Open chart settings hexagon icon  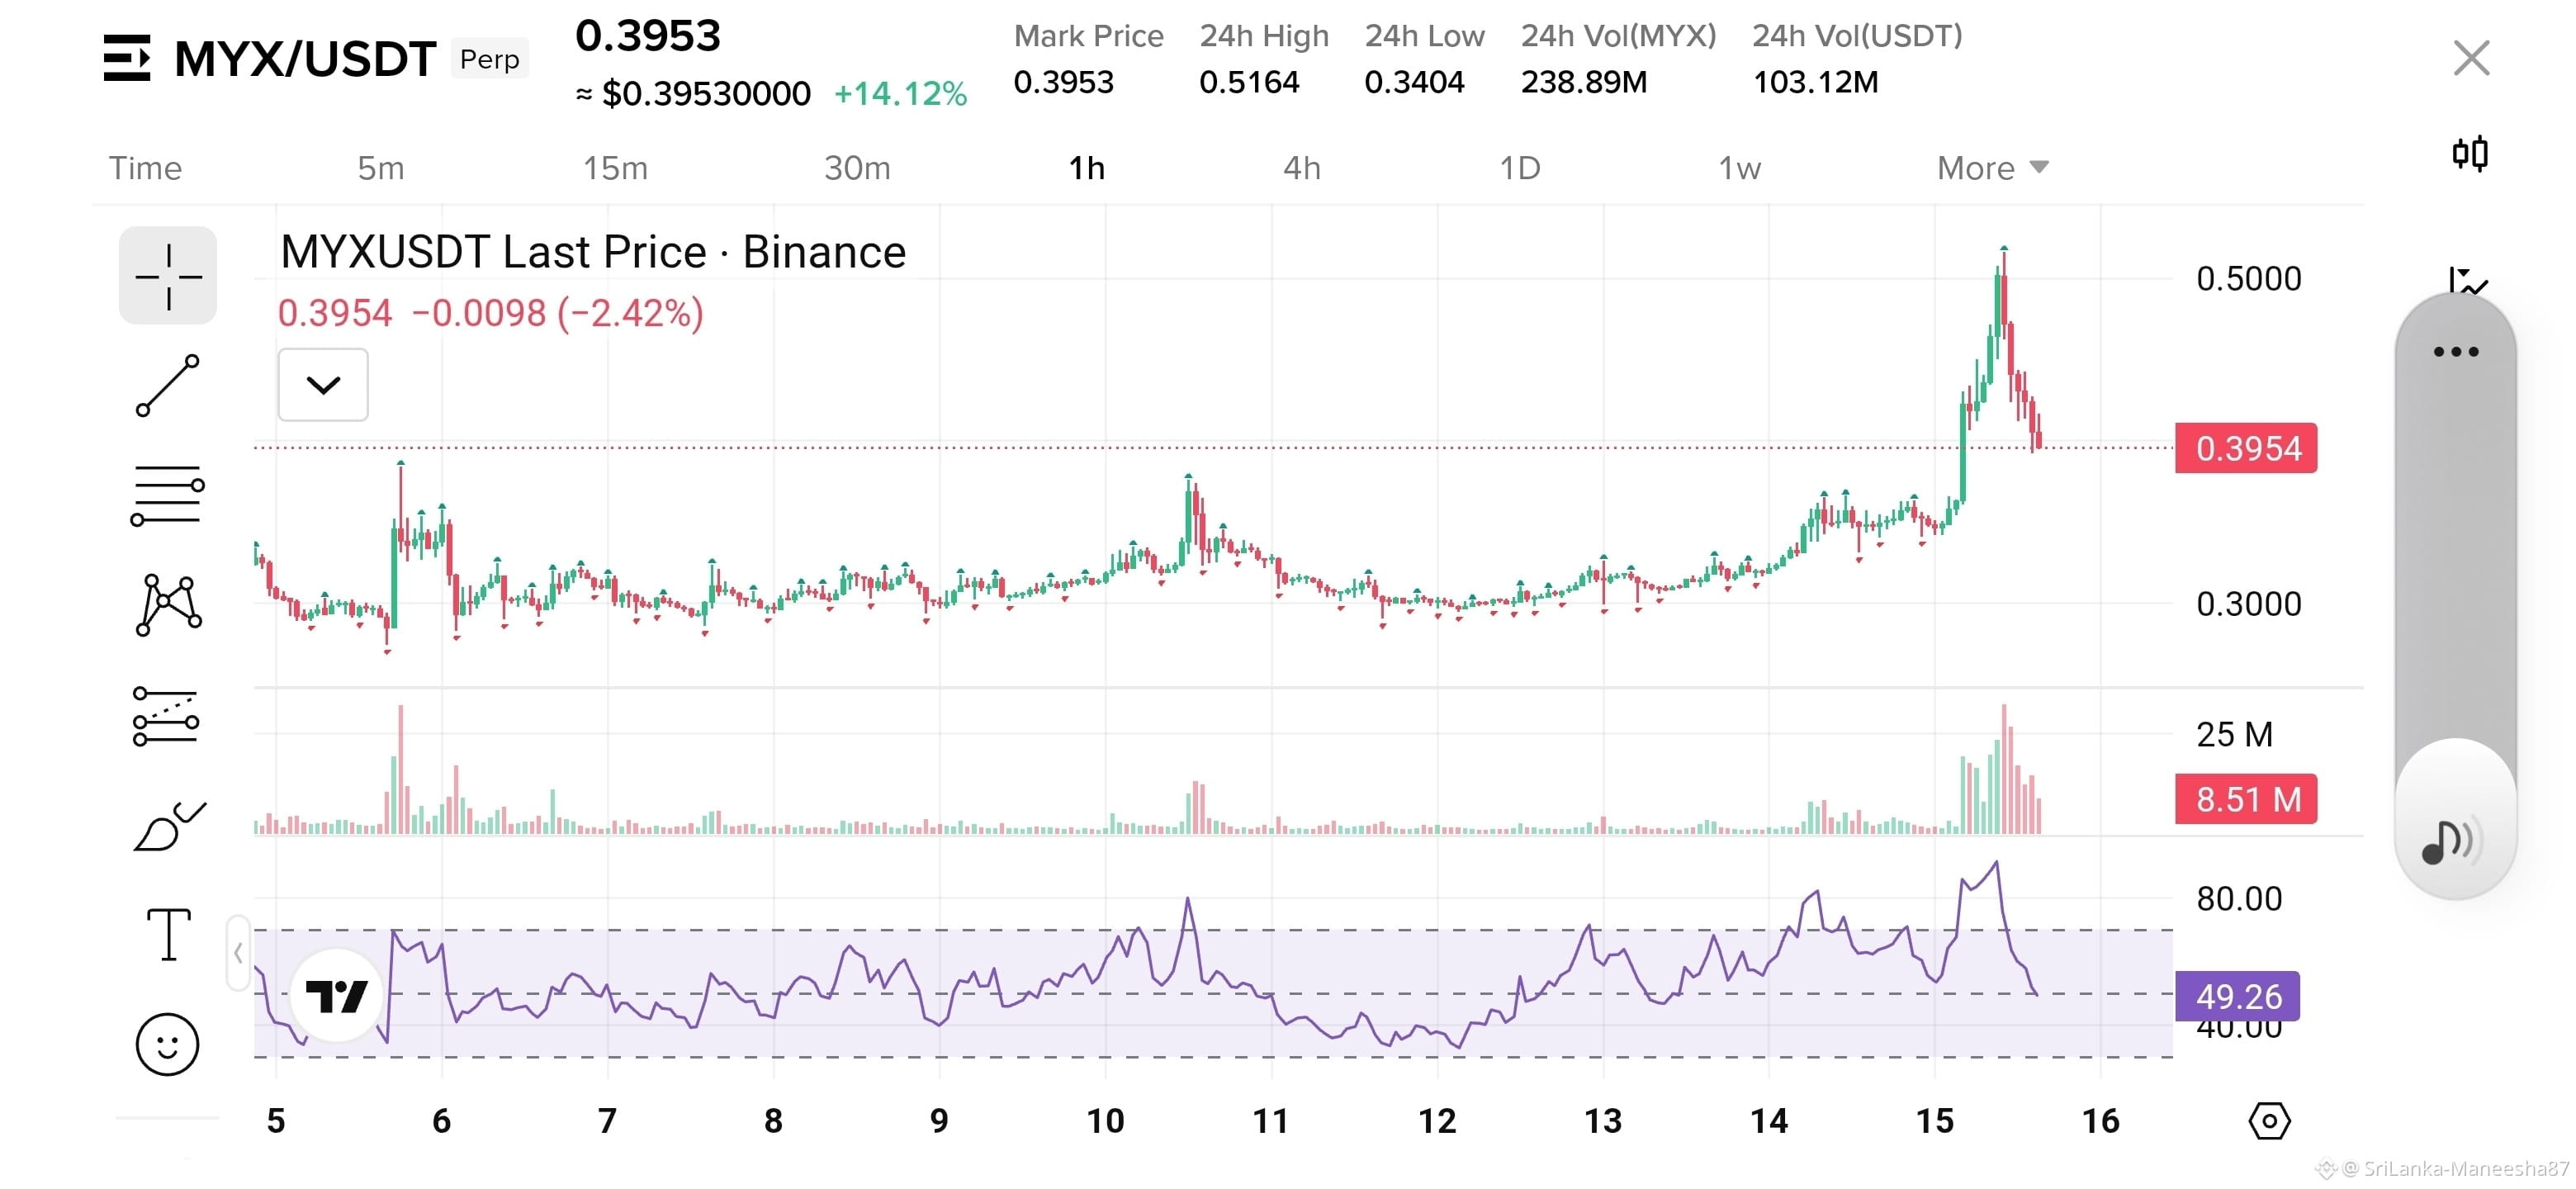(2269, 1121)
